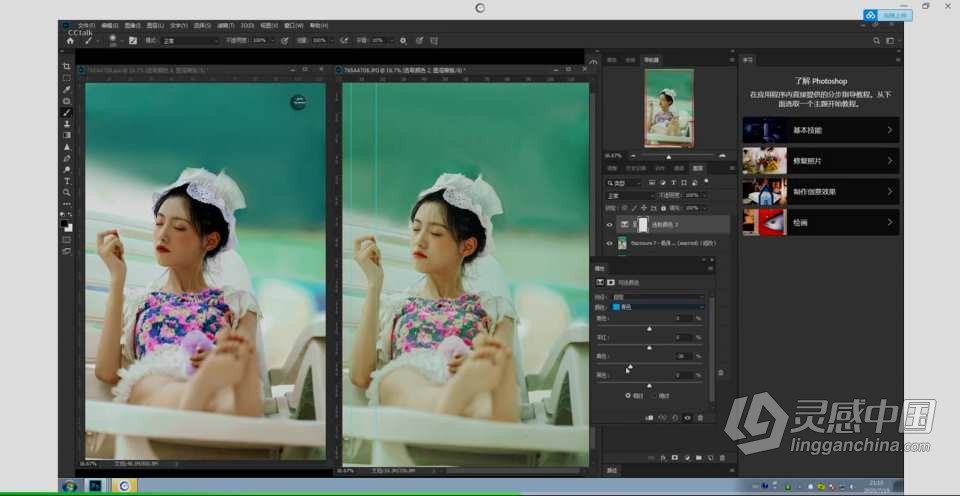Toggle the brush settings panel icon

(133, 40)
